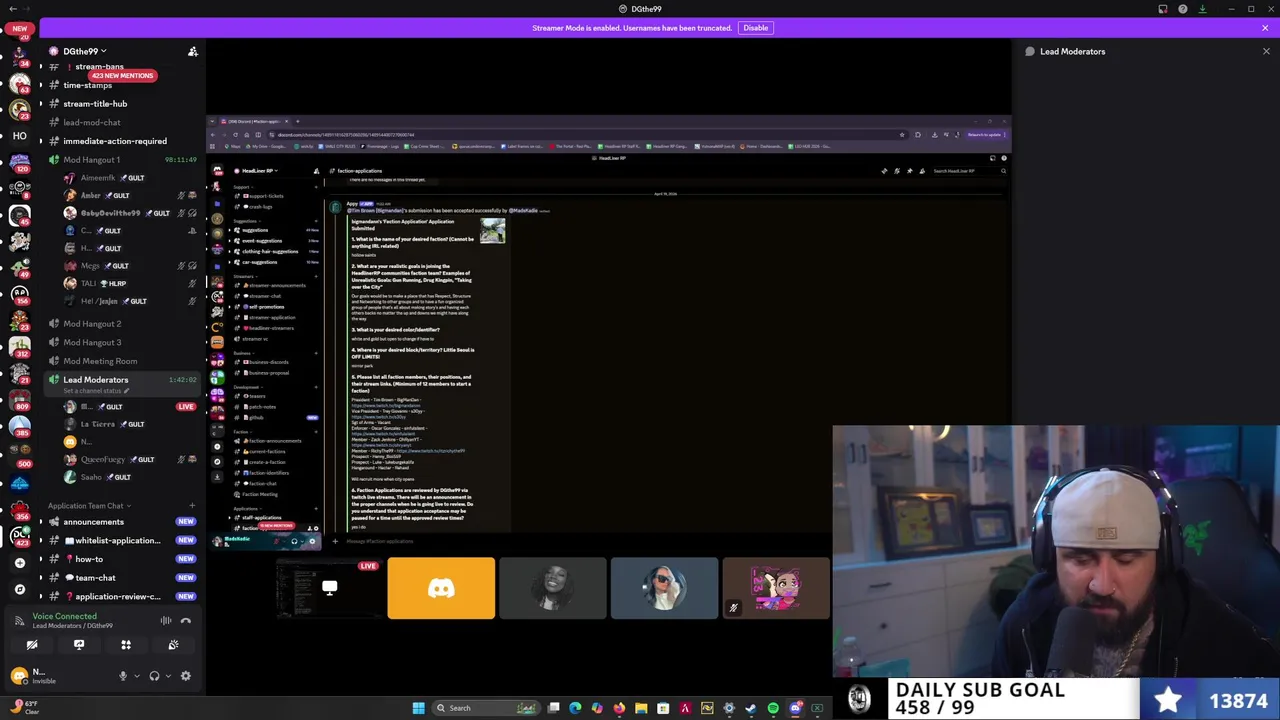
Task: Select the participant tile with the muted mic icon
Action: point(776,588)
